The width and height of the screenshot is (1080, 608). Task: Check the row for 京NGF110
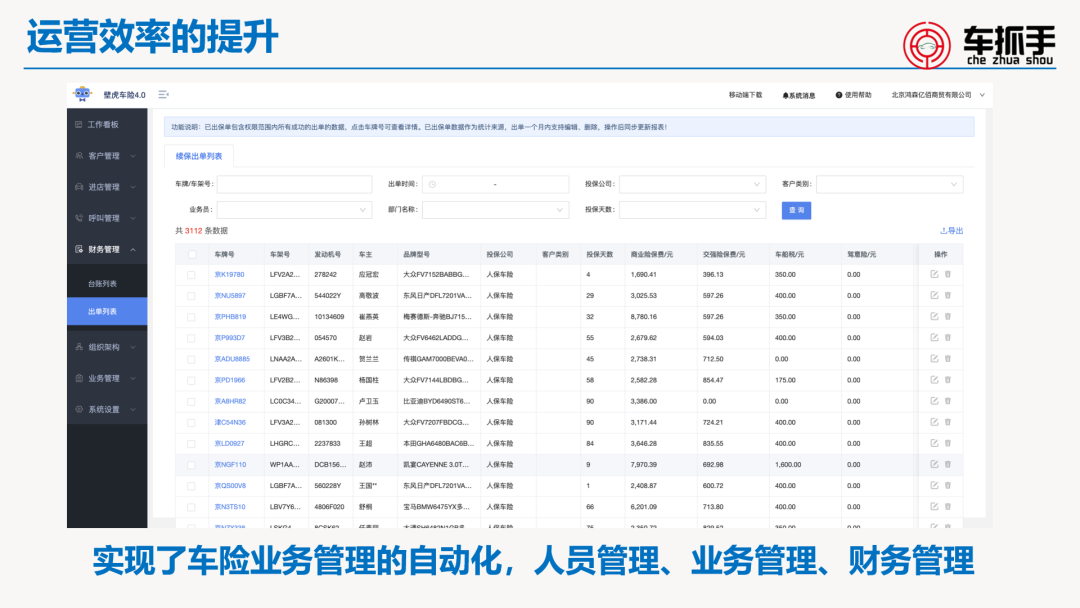pos(191,465)
